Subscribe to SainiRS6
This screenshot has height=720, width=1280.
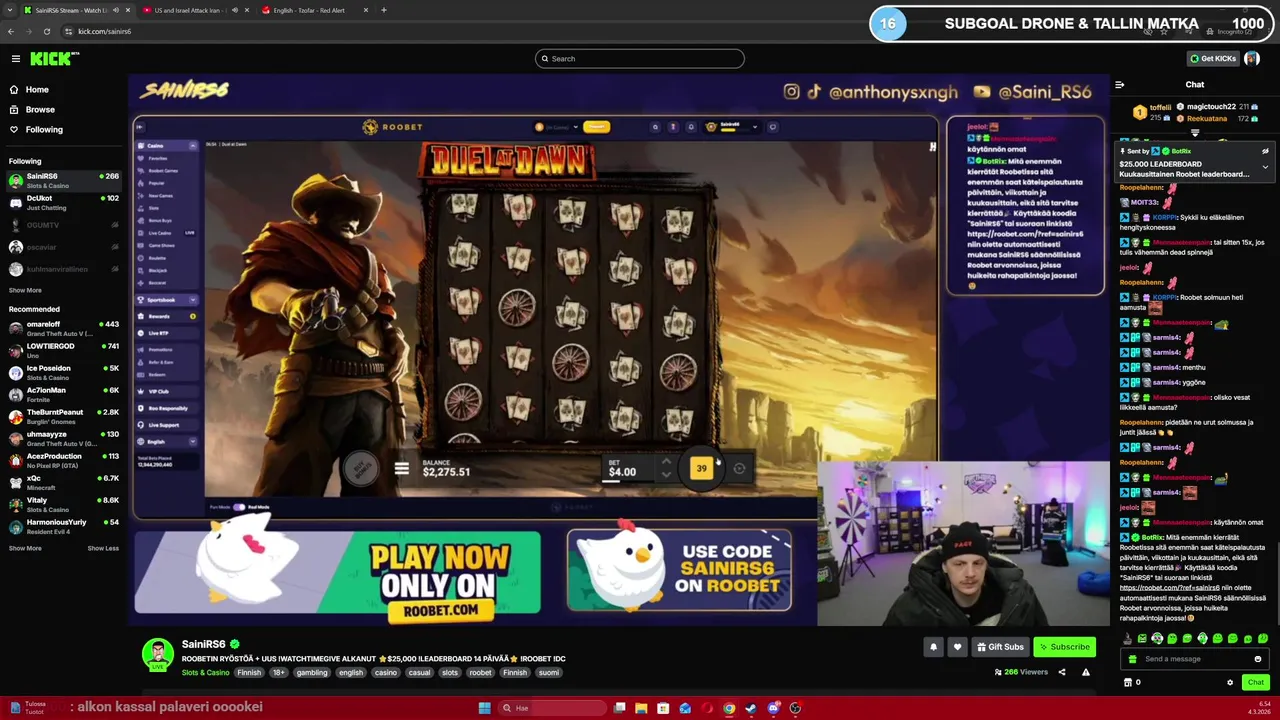1064,647
